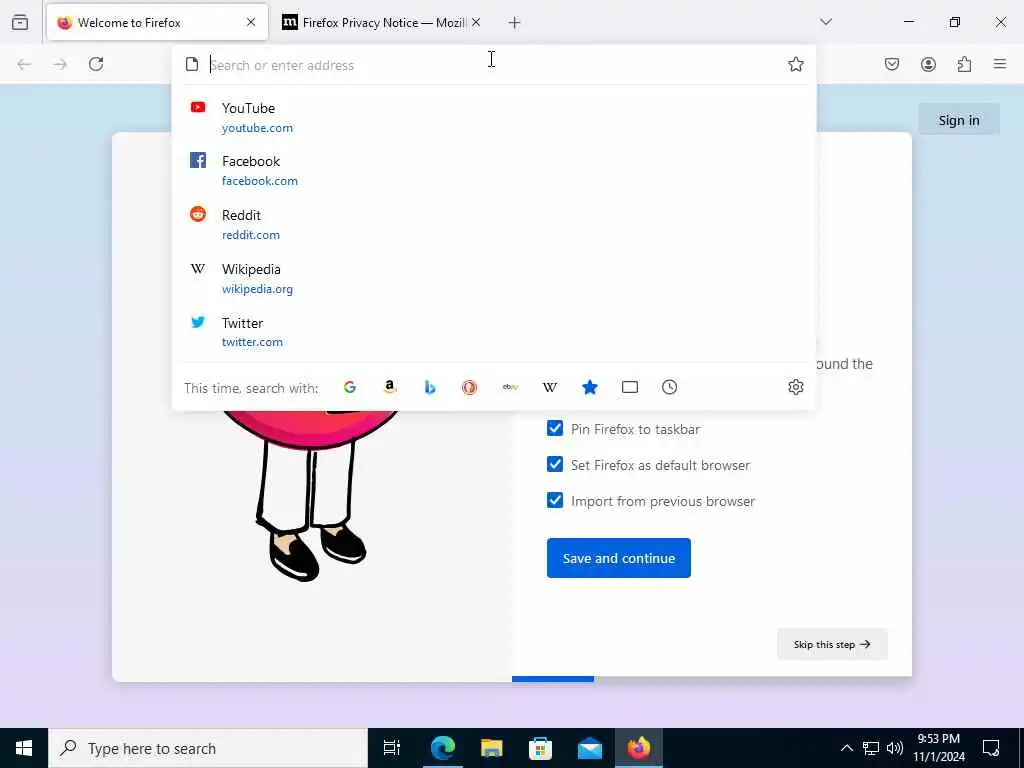
Task: Search this time with Bing
Action: [x=430, y=387]
